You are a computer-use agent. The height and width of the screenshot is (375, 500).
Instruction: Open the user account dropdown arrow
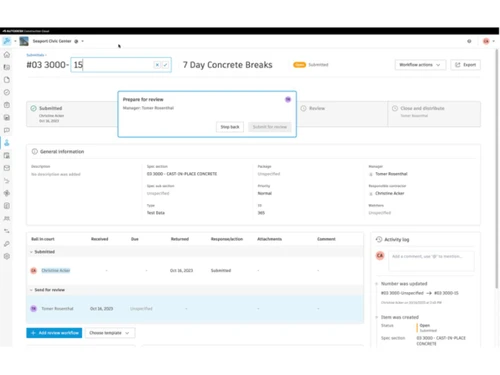tap(493, 41)
